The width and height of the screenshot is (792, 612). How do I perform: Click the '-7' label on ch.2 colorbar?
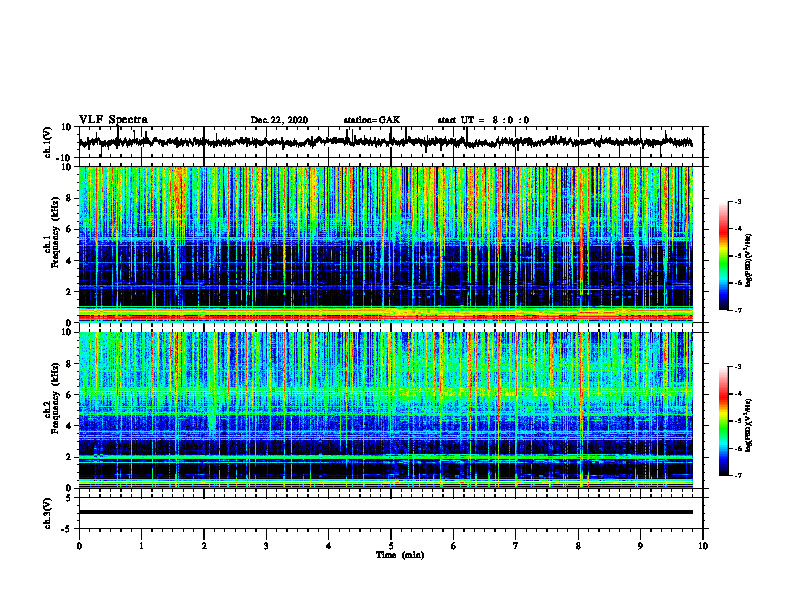pyautogui.click(x=737, y=475)
